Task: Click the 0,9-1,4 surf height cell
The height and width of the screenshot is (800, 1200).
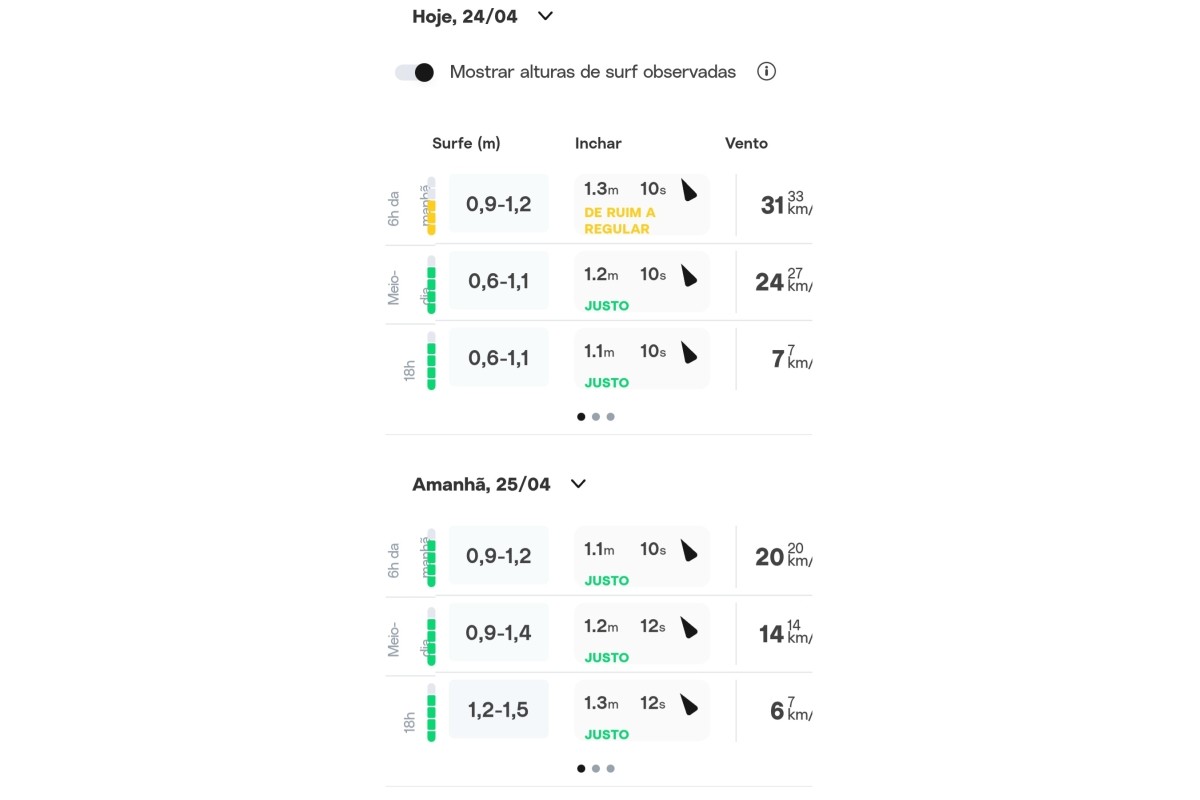Action: (498, 633)
